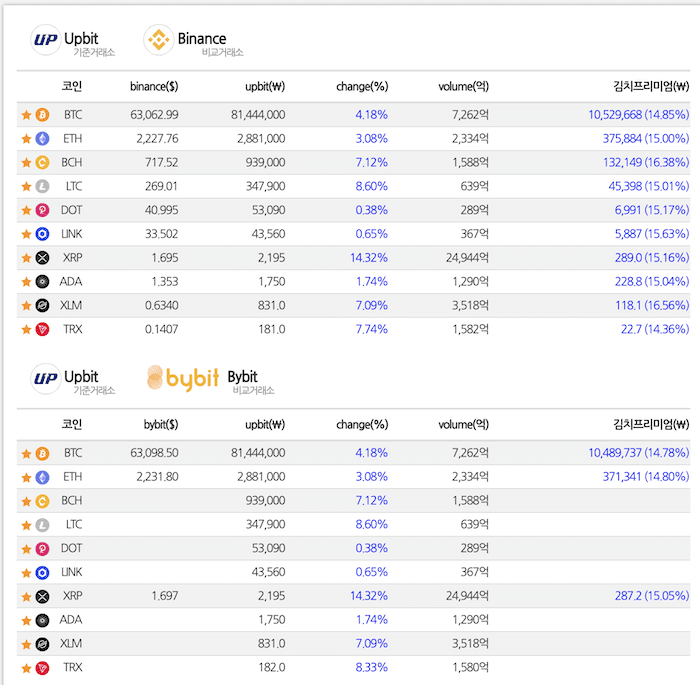
Task: Click the Bybit logo
Action: coord(183,378)
